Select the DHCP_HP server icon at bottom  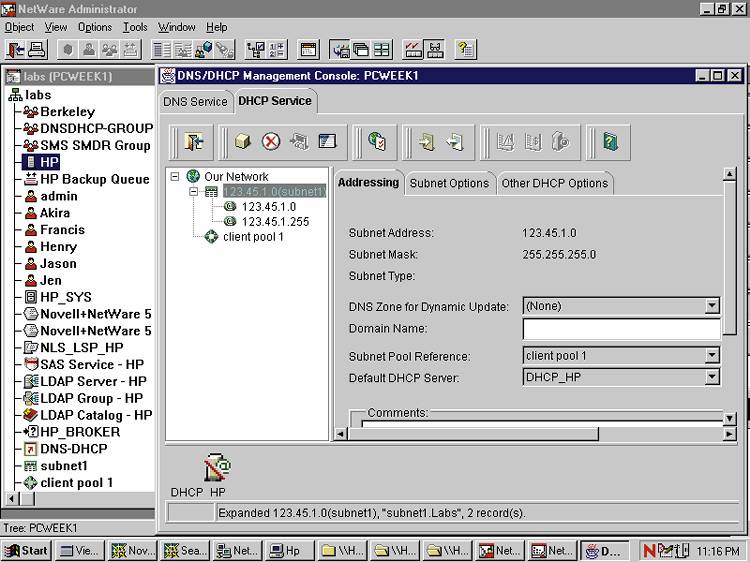(217, 467)
